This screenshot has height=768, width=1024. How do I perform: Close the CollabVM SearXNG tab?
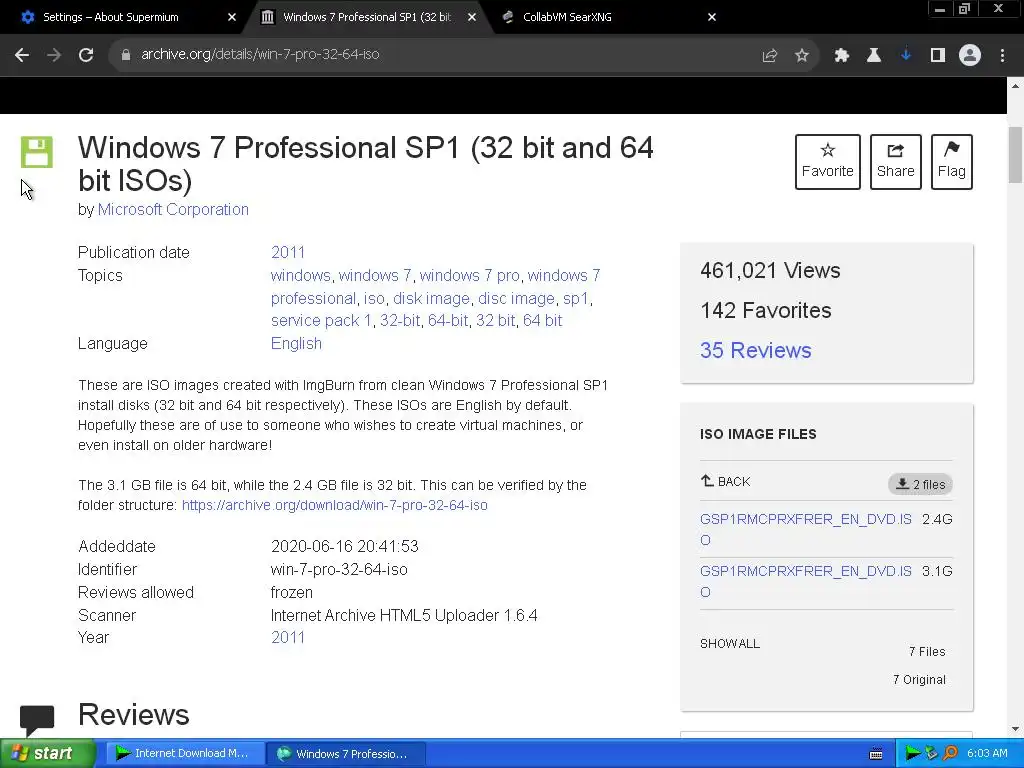712,18
